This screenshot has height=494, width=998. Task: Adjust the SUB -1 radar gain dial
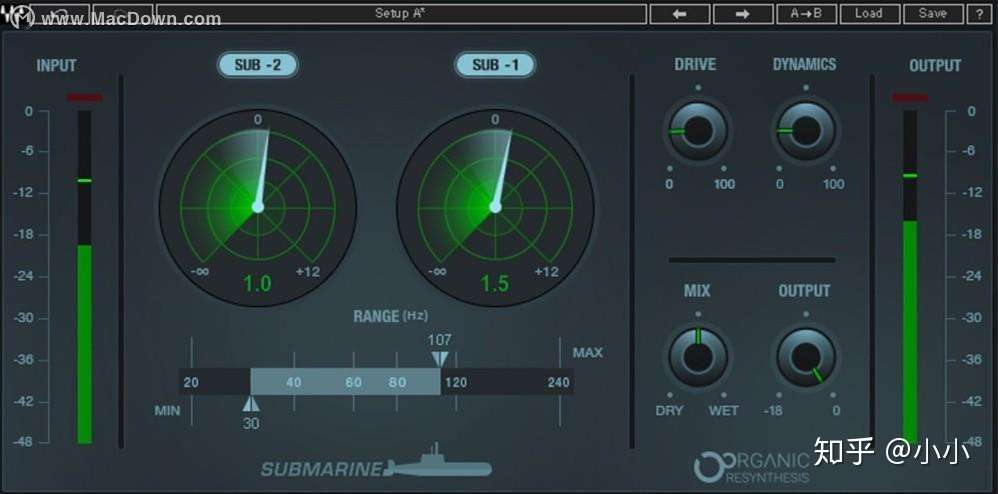pos(495,207)
